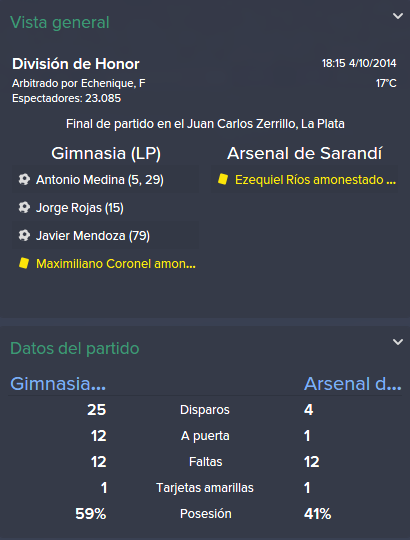Open Arsenal de Sarandí team name in overview
This screenshot has height=540, width=410.
[305, 153]
